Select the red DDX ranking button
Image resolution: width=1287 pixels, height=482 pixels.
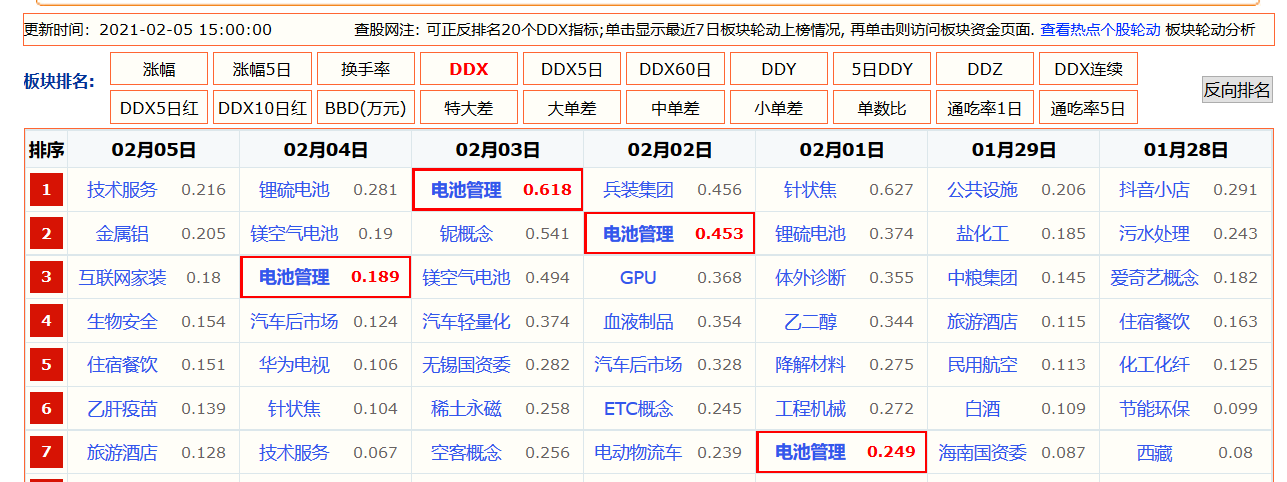pyautogui.click(x=469, y=69)
